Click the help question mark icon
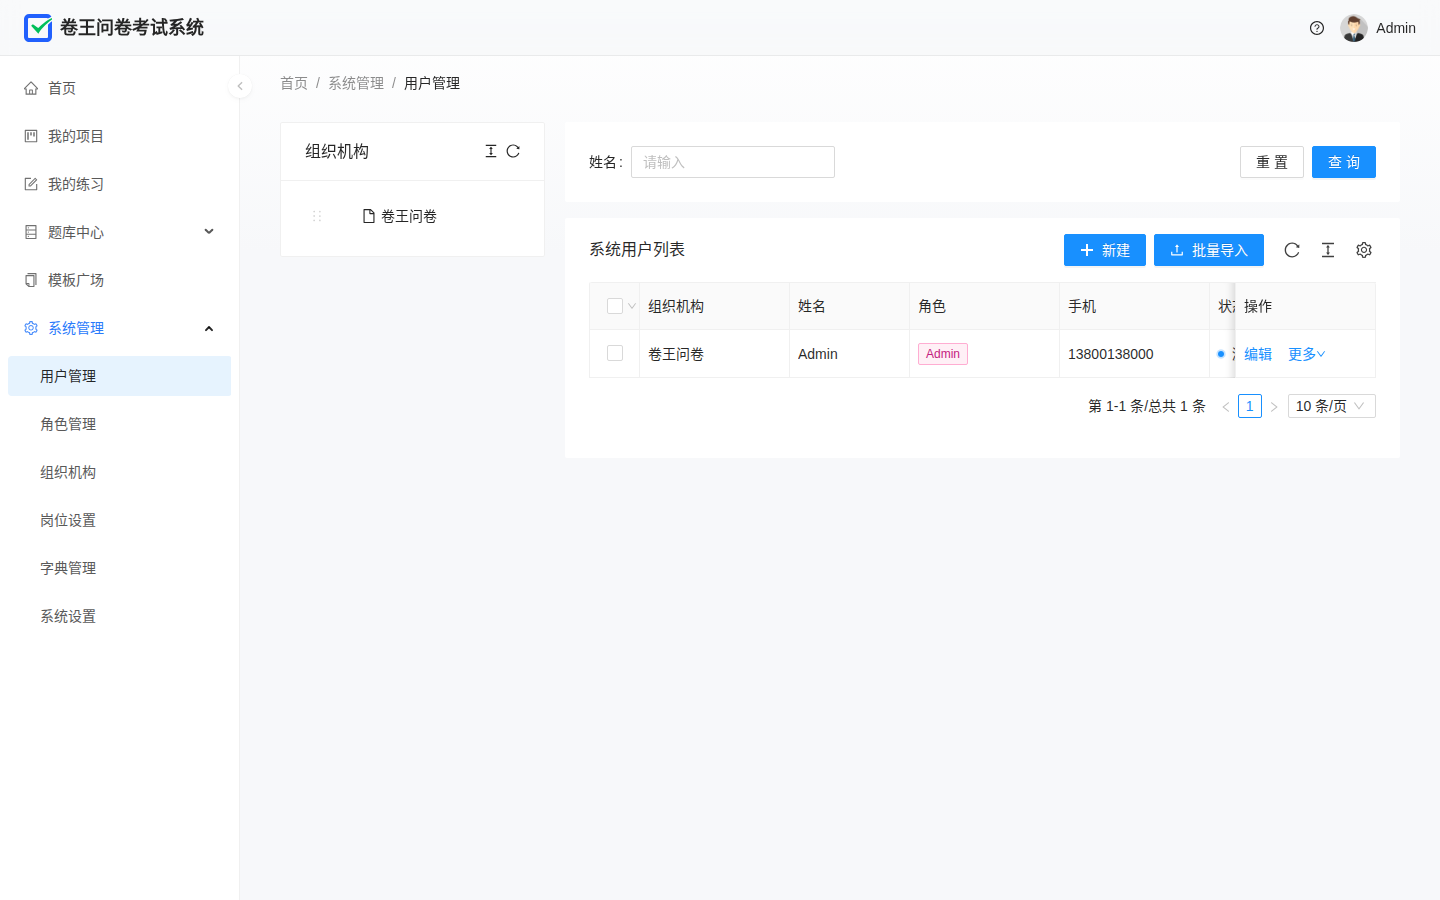The height and width of the screenshot is (900, 1440). [1317, 28]
